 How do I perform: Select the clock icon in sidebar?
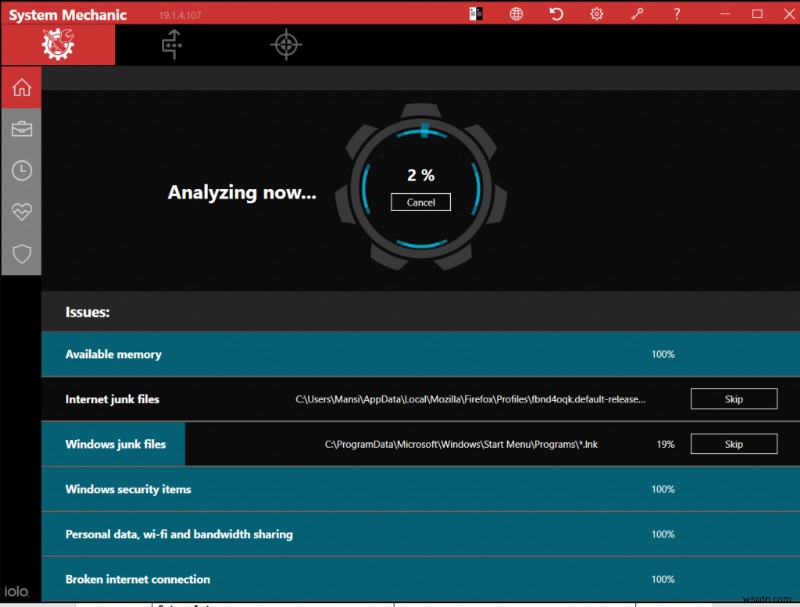click(x=21, y=171)
